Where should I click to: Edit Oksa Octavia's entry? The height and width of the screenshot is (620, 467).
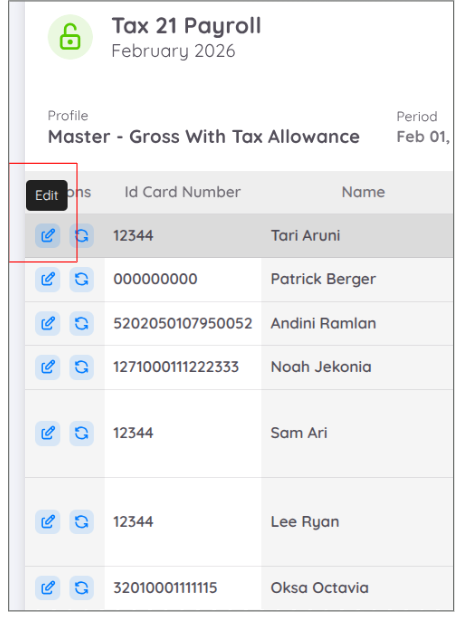pyautogui.click(x=47, y=588)
